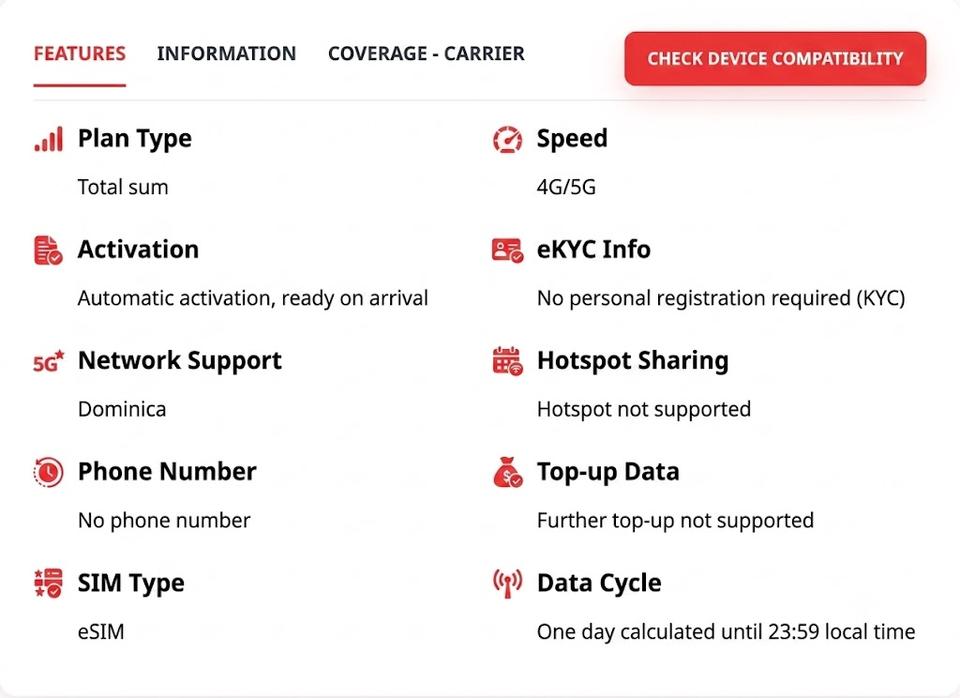Click the Hotspot Sharing heading
Screen dimensions: 960x698
[633, 361]
